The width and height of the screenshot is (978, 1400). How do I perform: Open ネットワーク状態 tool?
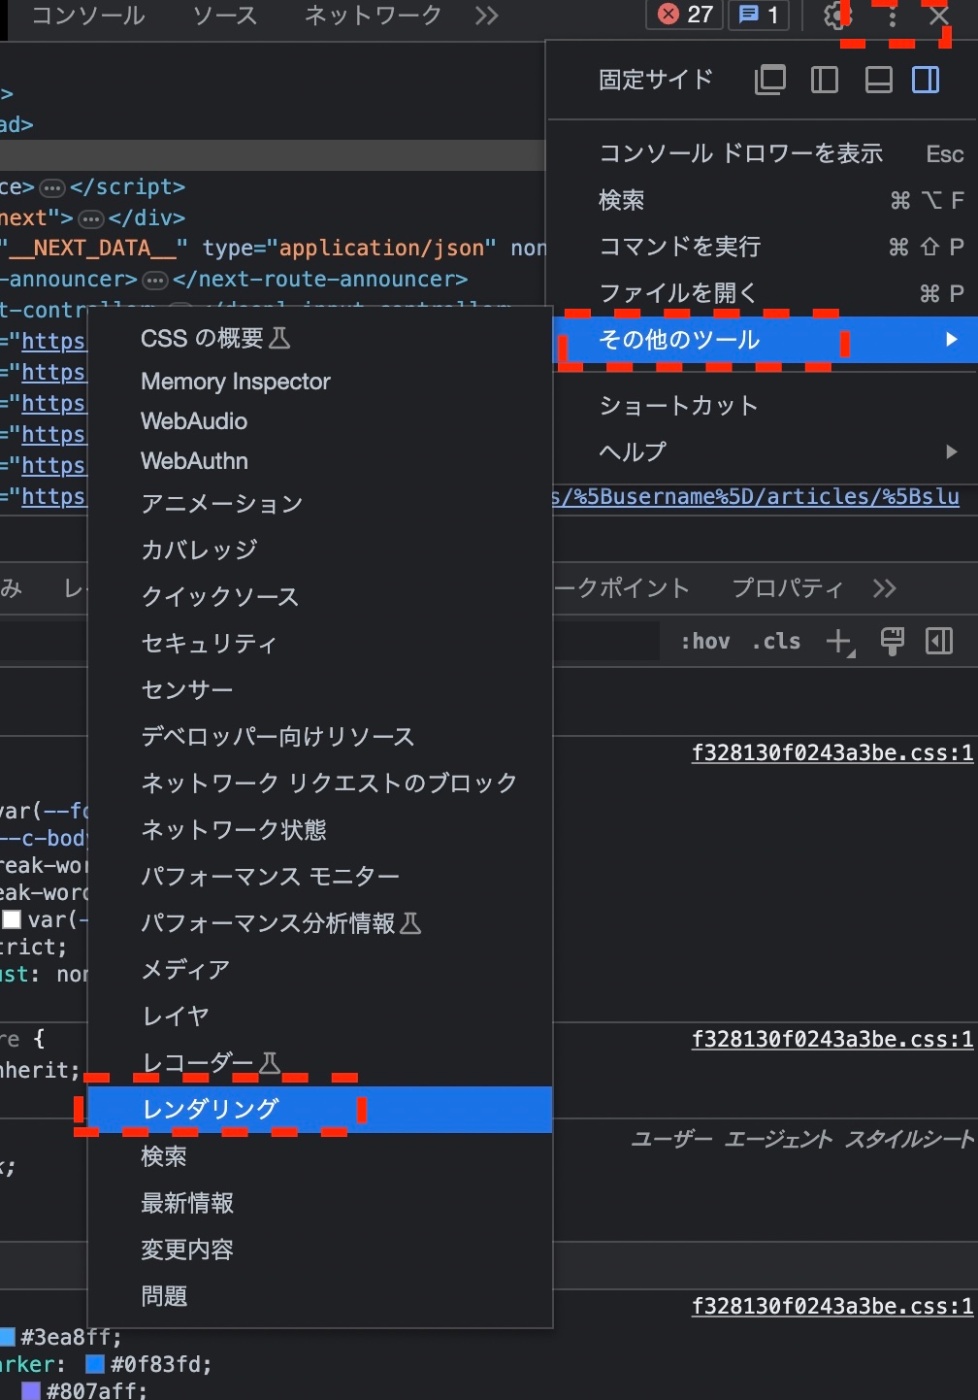320,829
